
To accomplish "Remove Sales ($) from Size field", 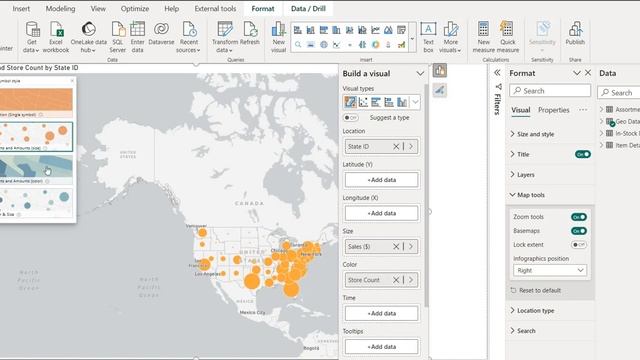I will pyautogui.click(x=396, y=246).
